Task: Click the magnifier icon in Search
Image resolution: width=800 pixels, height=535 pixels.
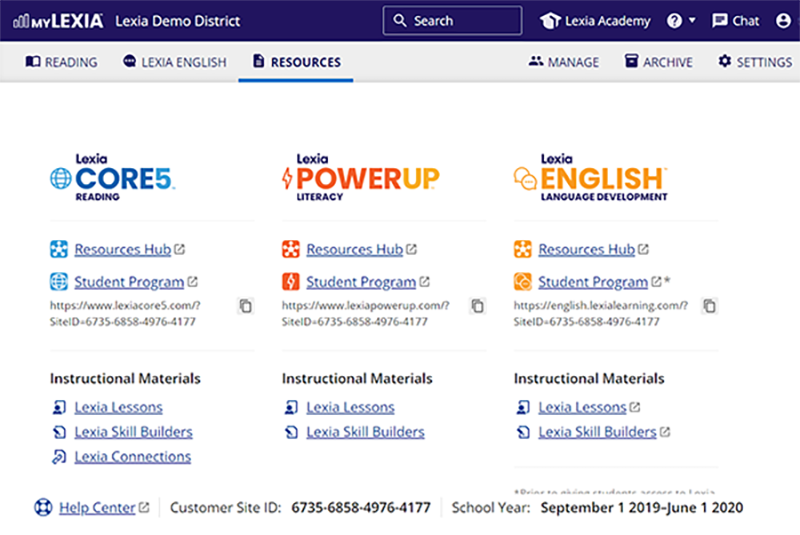Action: tap(400, 21)
